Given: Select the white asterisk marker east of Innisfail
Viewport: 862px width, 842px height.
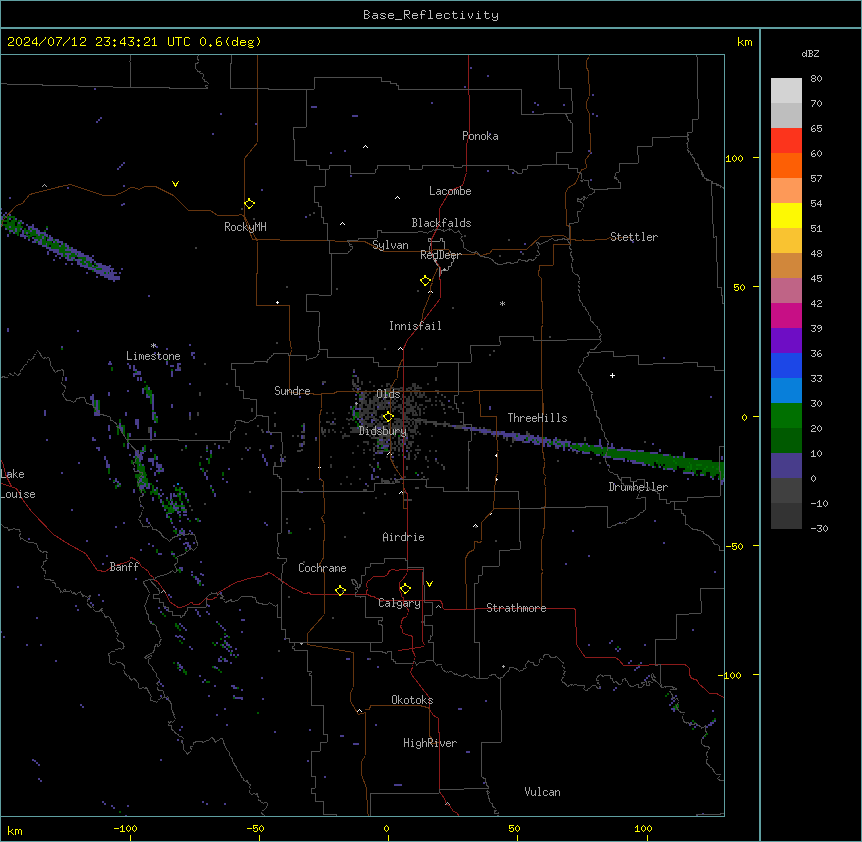Looking at the screenshot, I should pos(502,303).
